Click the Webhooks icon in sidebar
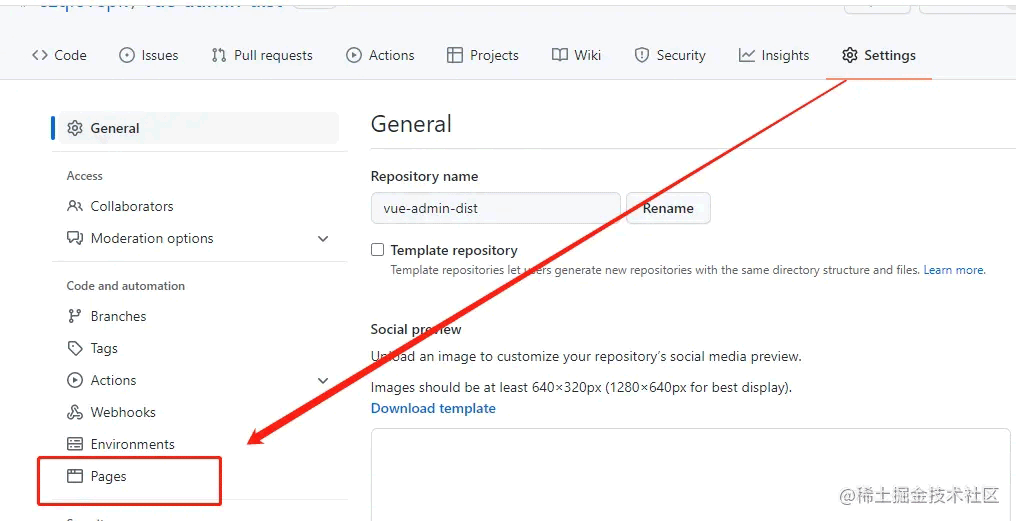Image resolution: width=1016 pixels, height=521 pixels. [75, 412]
